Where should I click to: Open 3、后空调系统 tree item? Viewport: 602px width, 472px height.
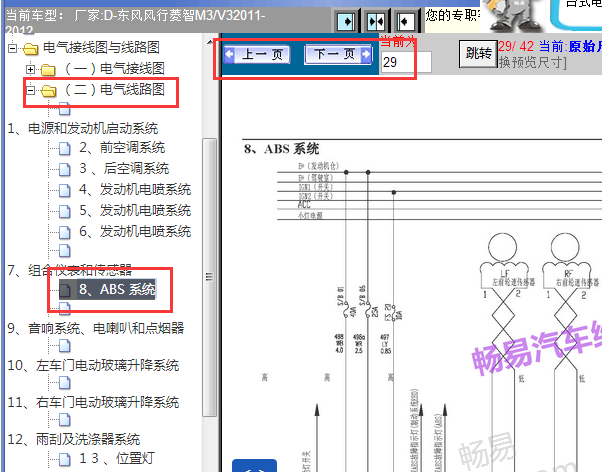[124, 169]
